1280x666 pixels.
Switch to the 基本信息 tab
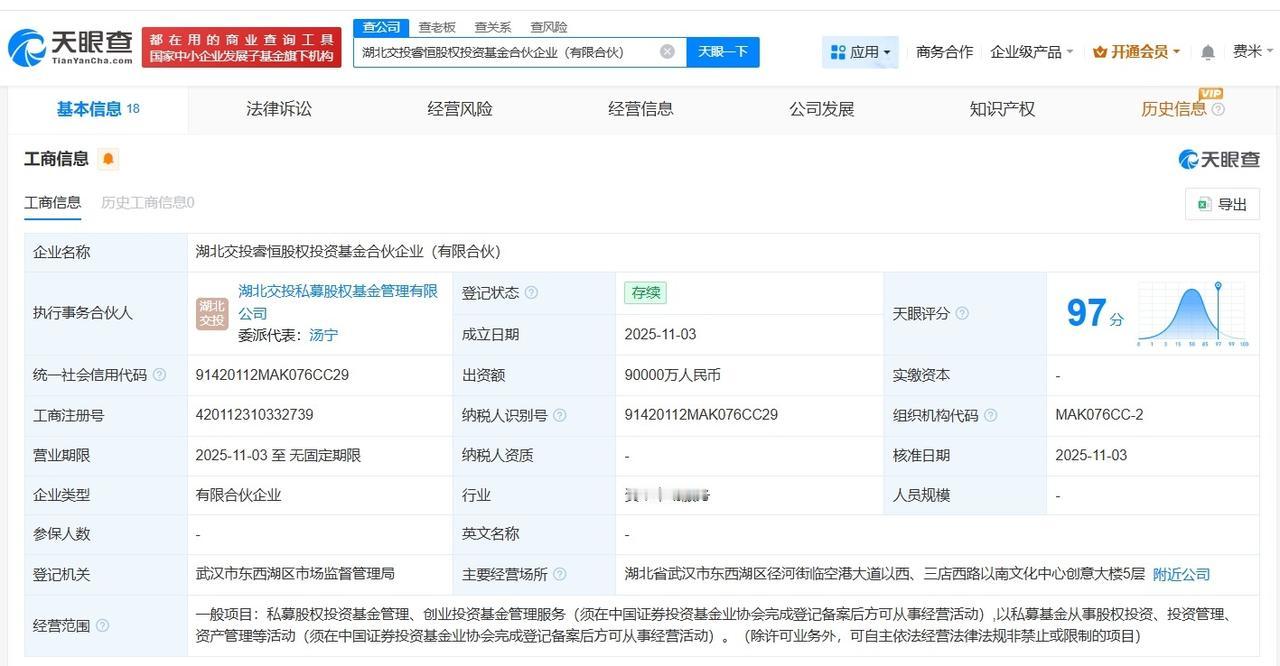[98, 109]
